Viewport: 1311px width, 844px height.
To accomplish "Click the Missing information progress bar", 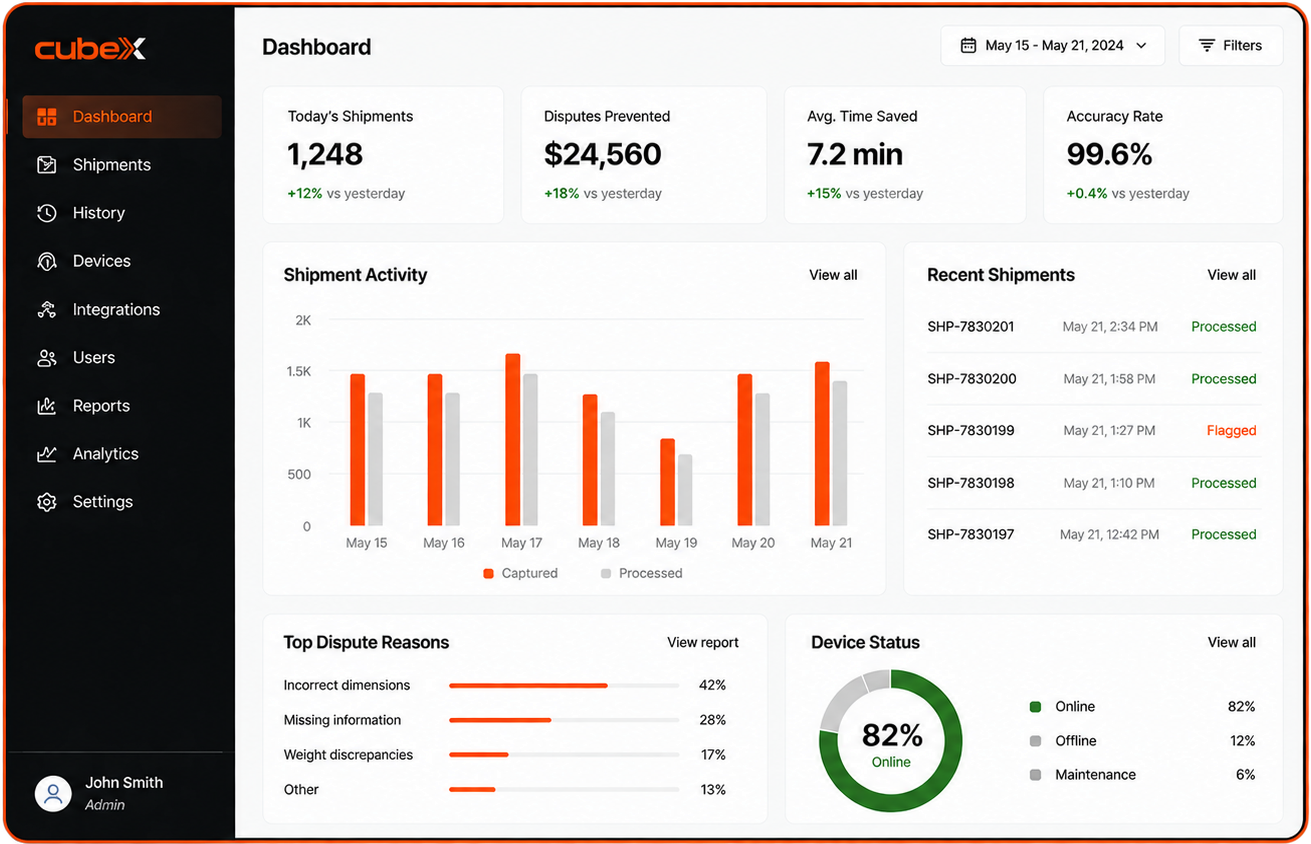I will click(564, 720).
